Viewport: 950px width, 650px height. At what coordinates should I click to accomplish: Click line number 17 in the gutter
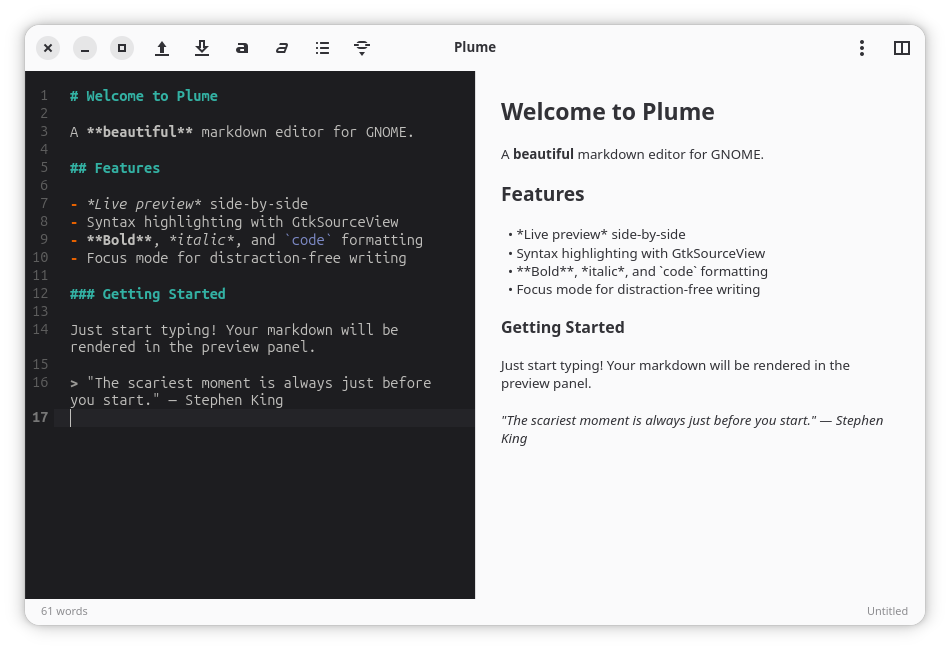[40, 417]
